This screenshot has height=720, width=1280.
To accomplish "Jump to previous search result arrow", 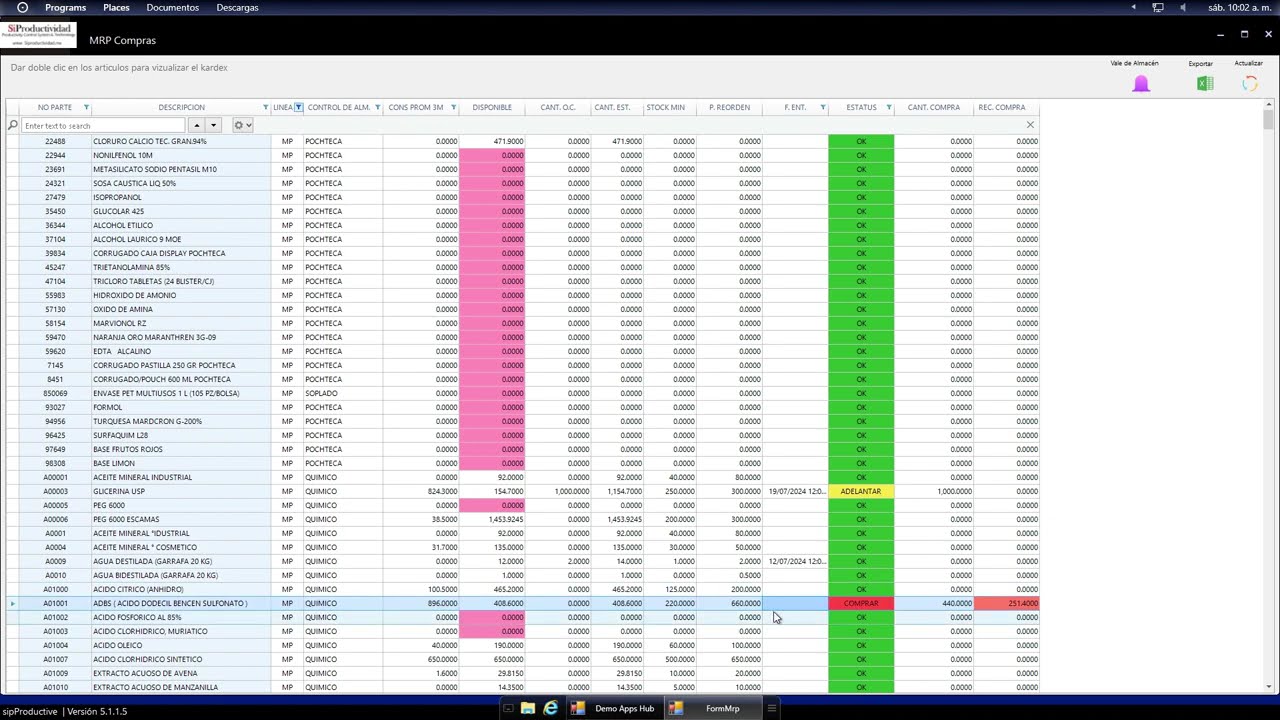I will (197, 125).
